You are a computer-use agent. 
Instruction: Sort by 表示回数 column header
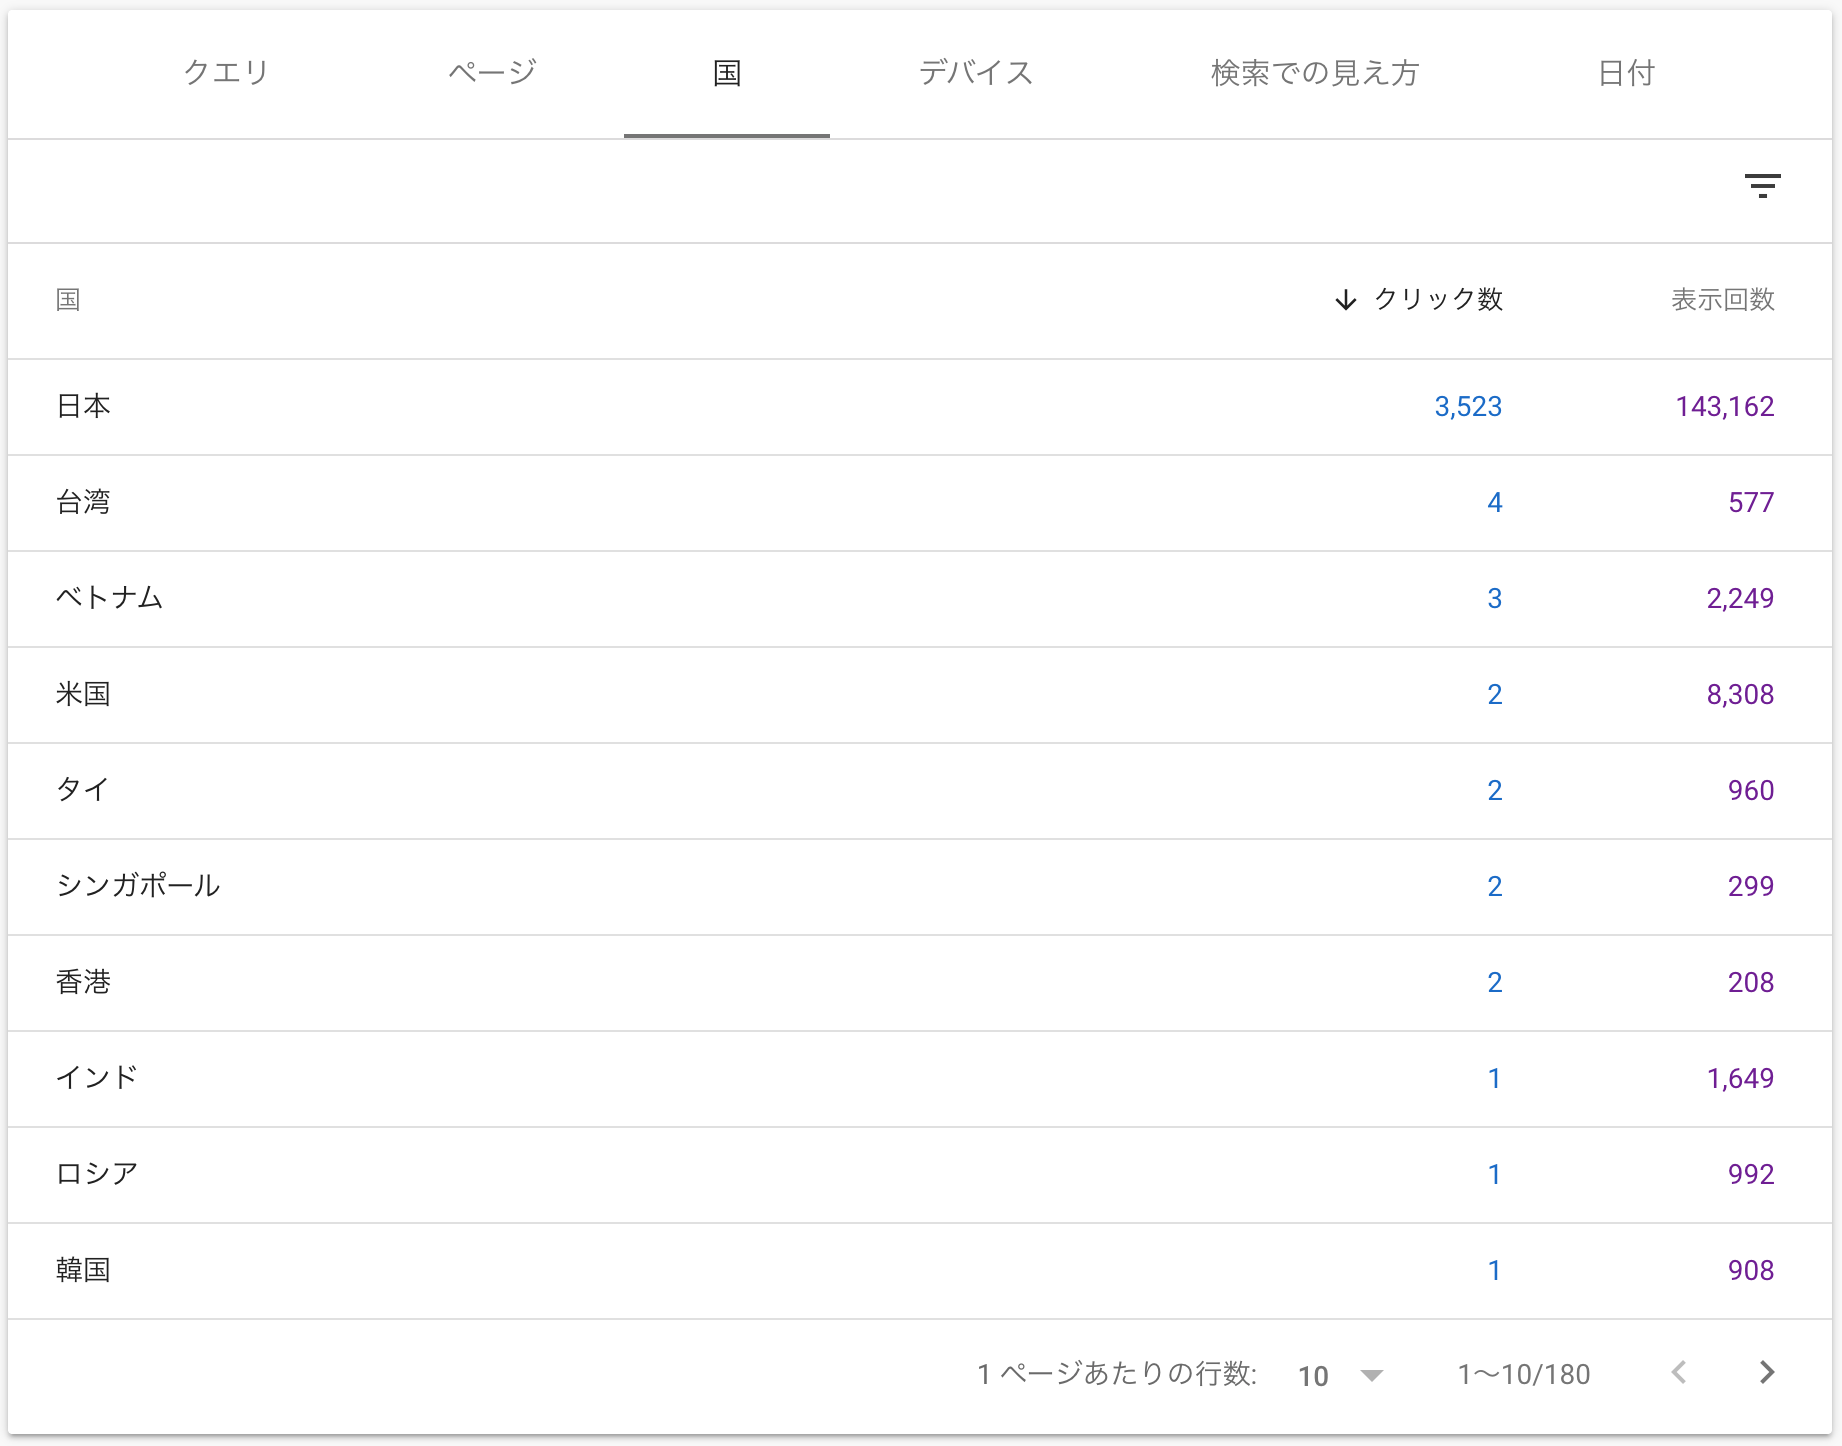[x=1722, y=300]
